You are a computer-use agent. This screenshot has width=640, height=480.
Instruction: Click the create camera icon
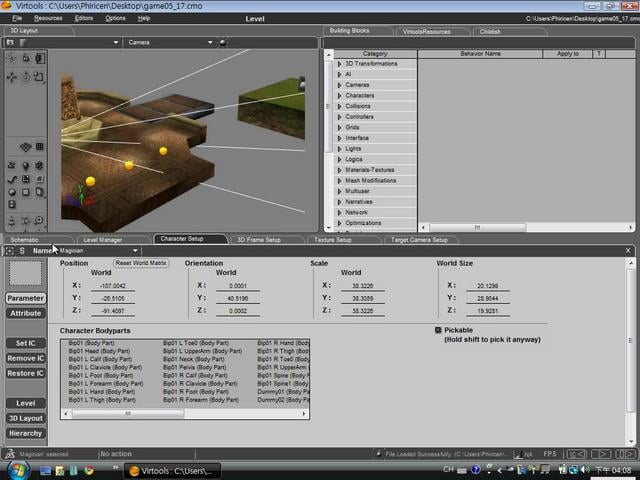(12, 165)
